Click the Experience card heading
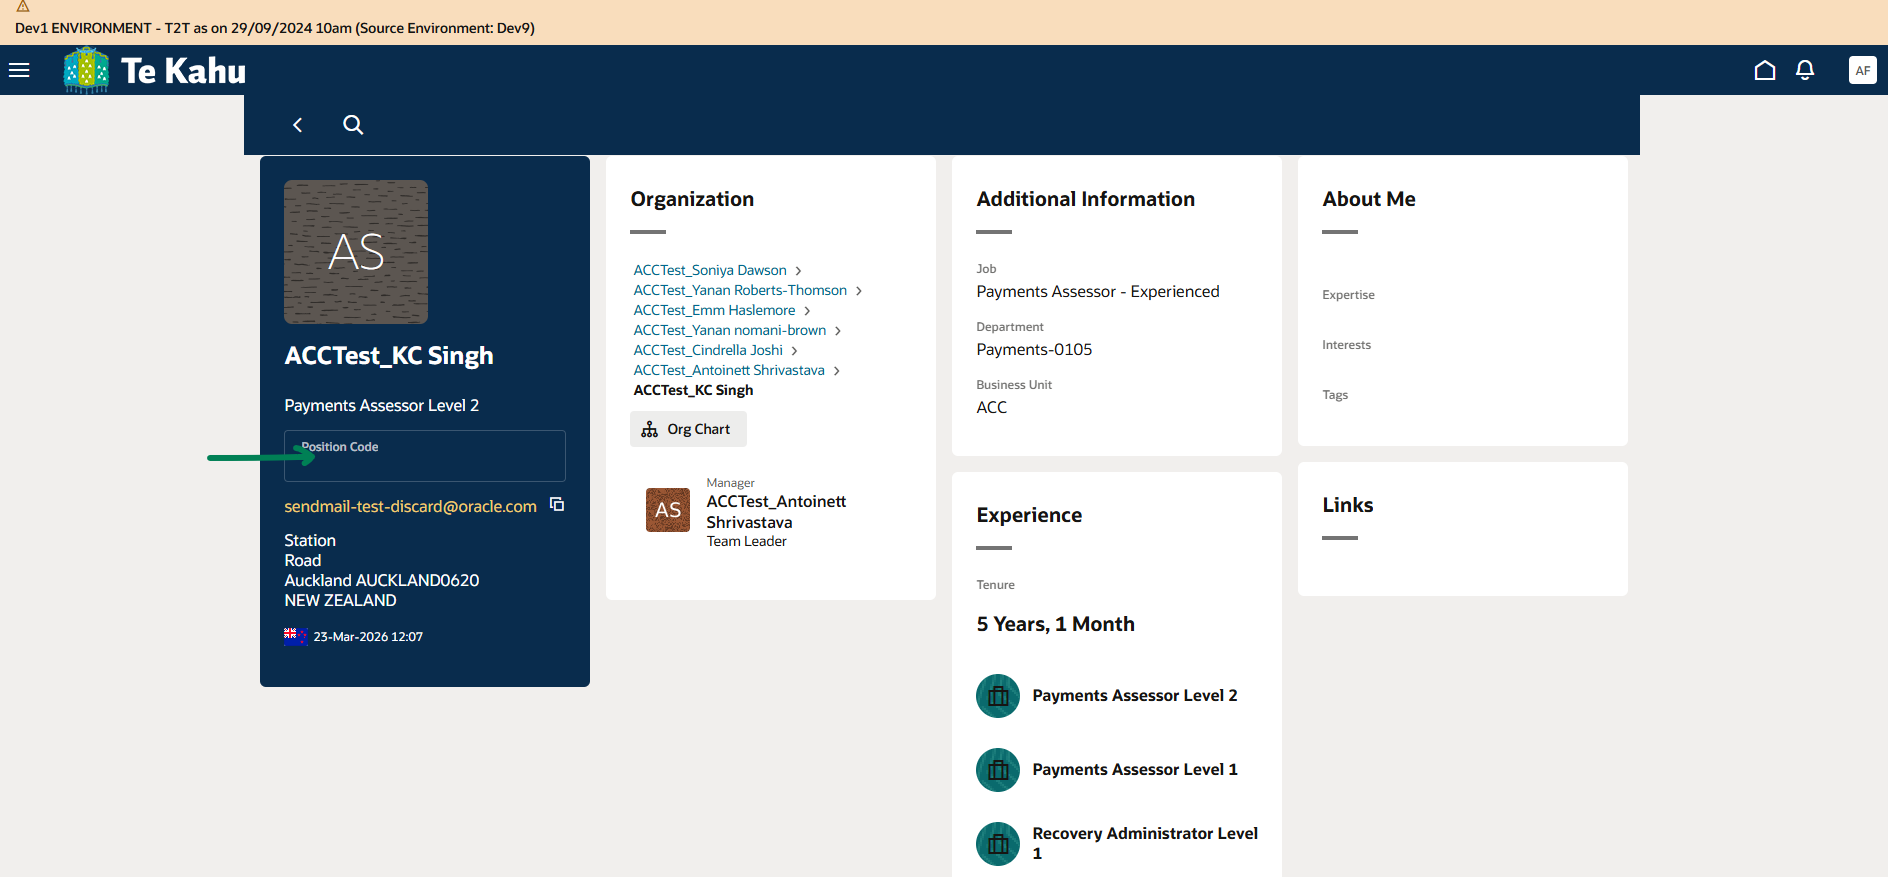 tap(1029, 515)
